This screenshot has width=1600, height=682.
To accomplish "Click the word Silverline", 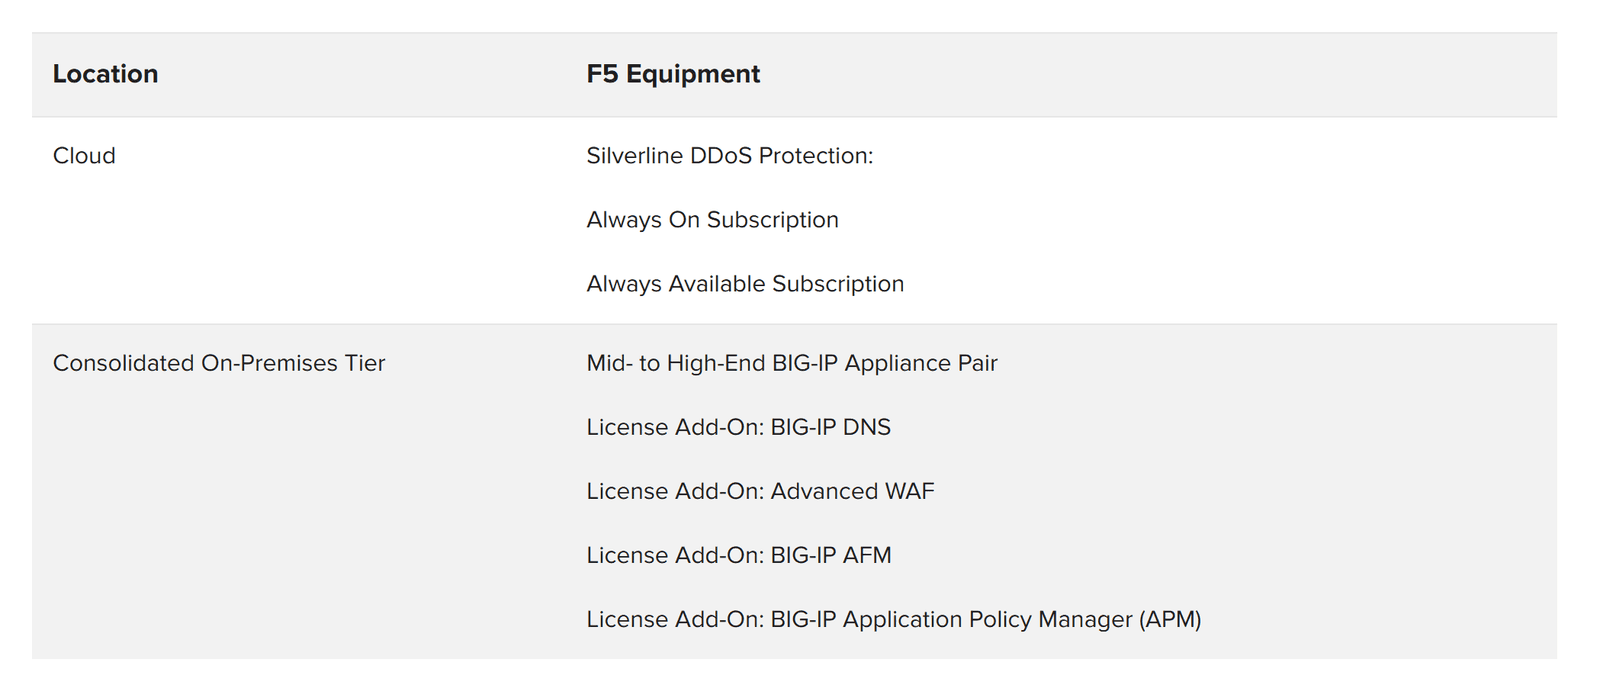I will (x=634, y=156).
